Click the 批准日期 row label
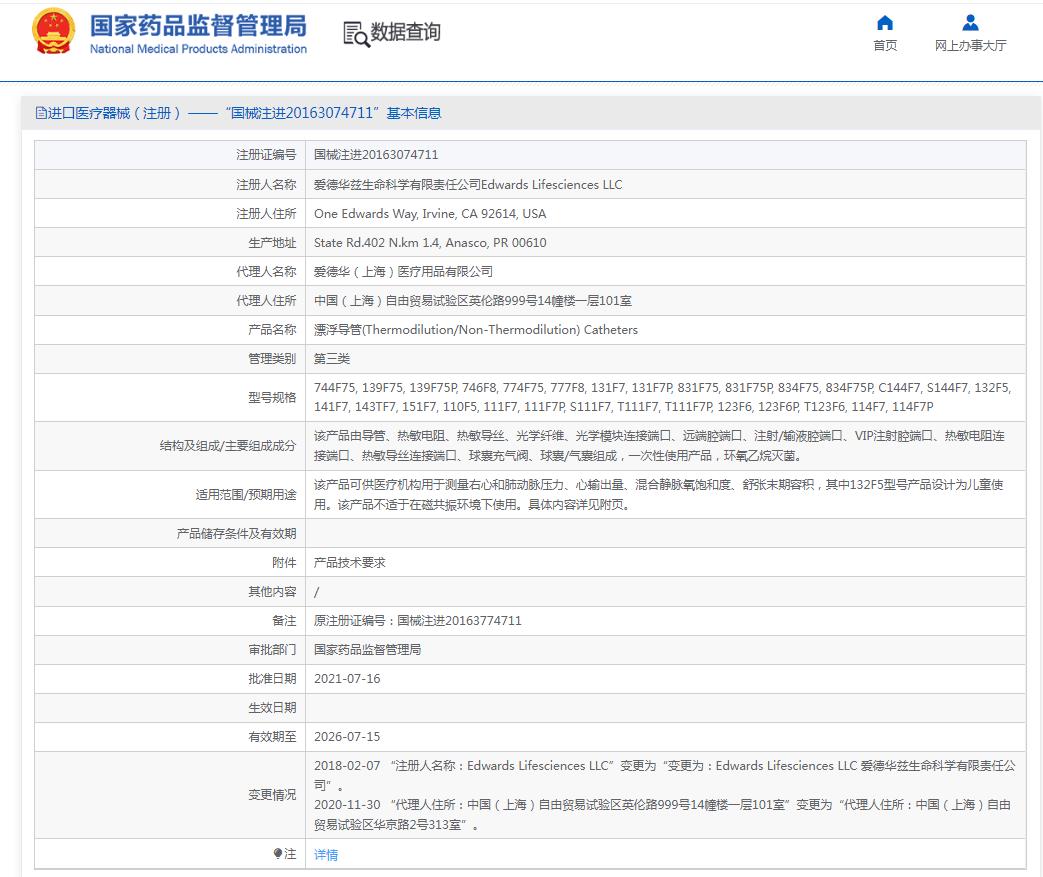The image size is (1043, 877). pos(272,679)
